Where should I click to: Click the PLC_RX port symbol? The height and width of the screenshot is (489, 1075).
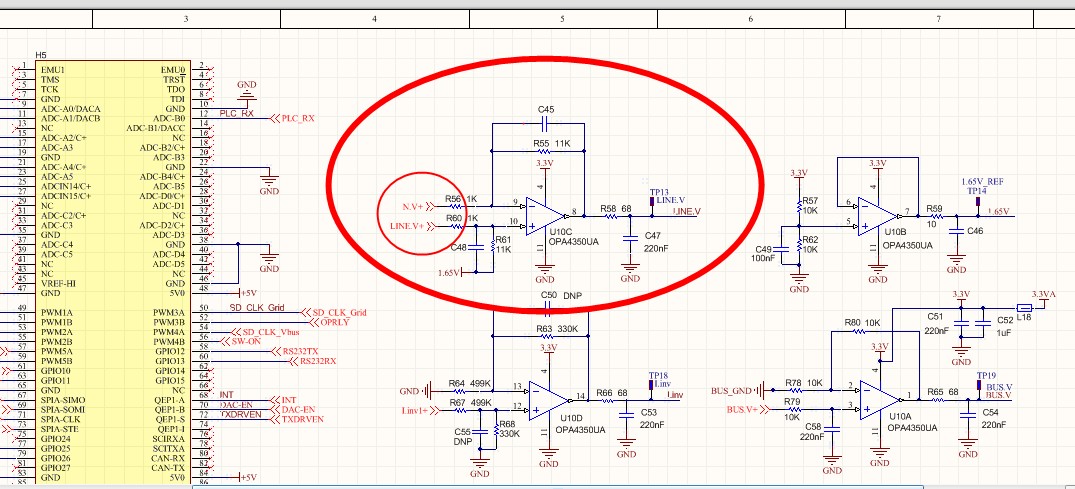pyautogui.click(x=293, y=119)
